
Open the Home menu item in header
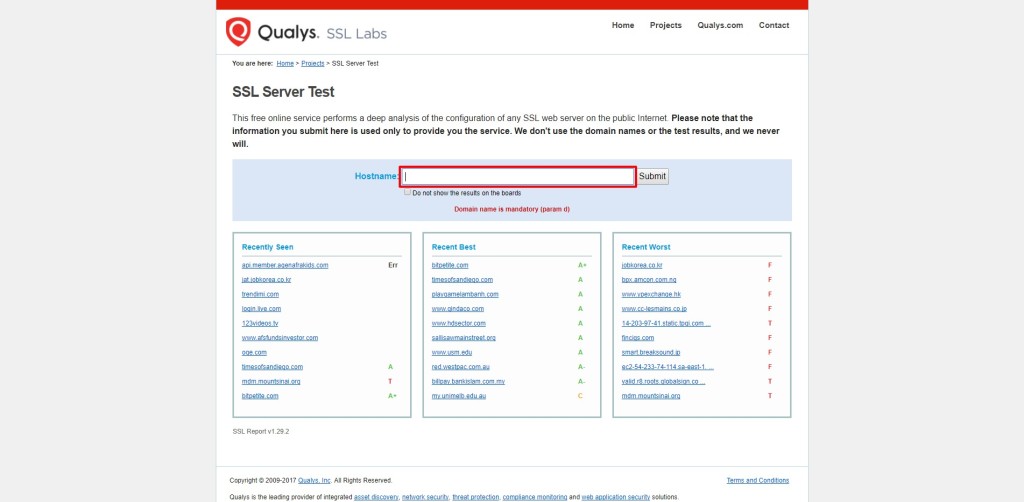tap(623, 25)
